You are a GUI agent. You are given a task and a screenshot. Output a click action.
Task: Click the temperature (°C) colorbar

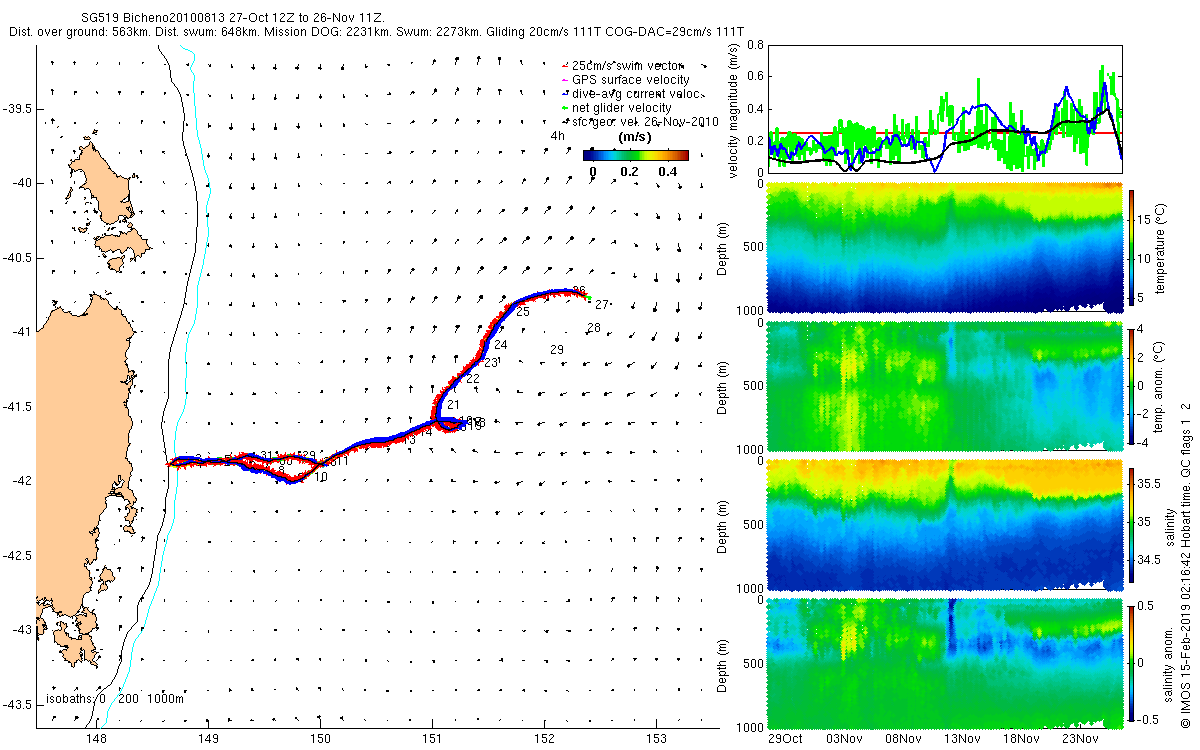[x=1132, y=246]
